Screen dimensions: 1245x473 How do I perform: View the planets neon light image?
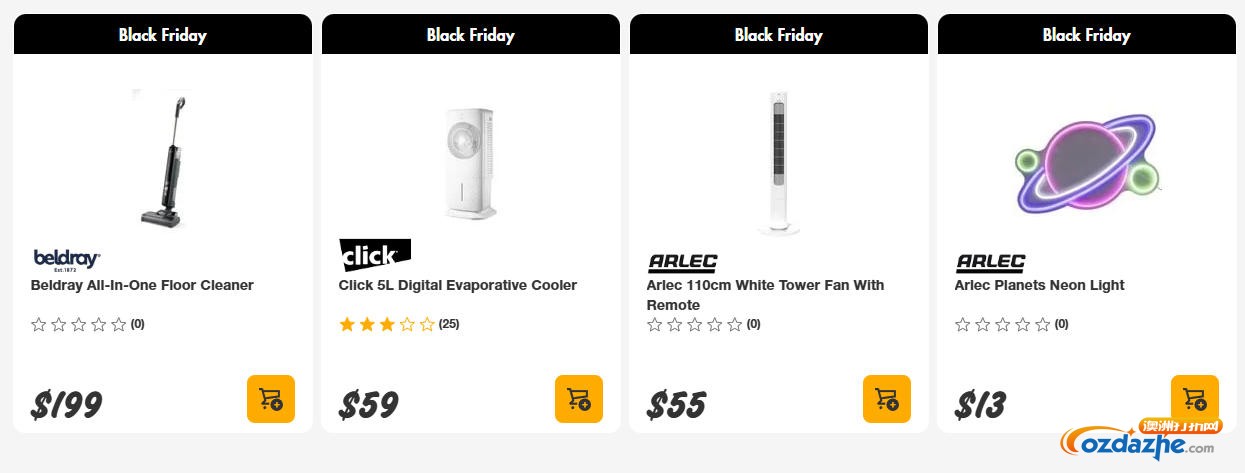[1086, 162]
